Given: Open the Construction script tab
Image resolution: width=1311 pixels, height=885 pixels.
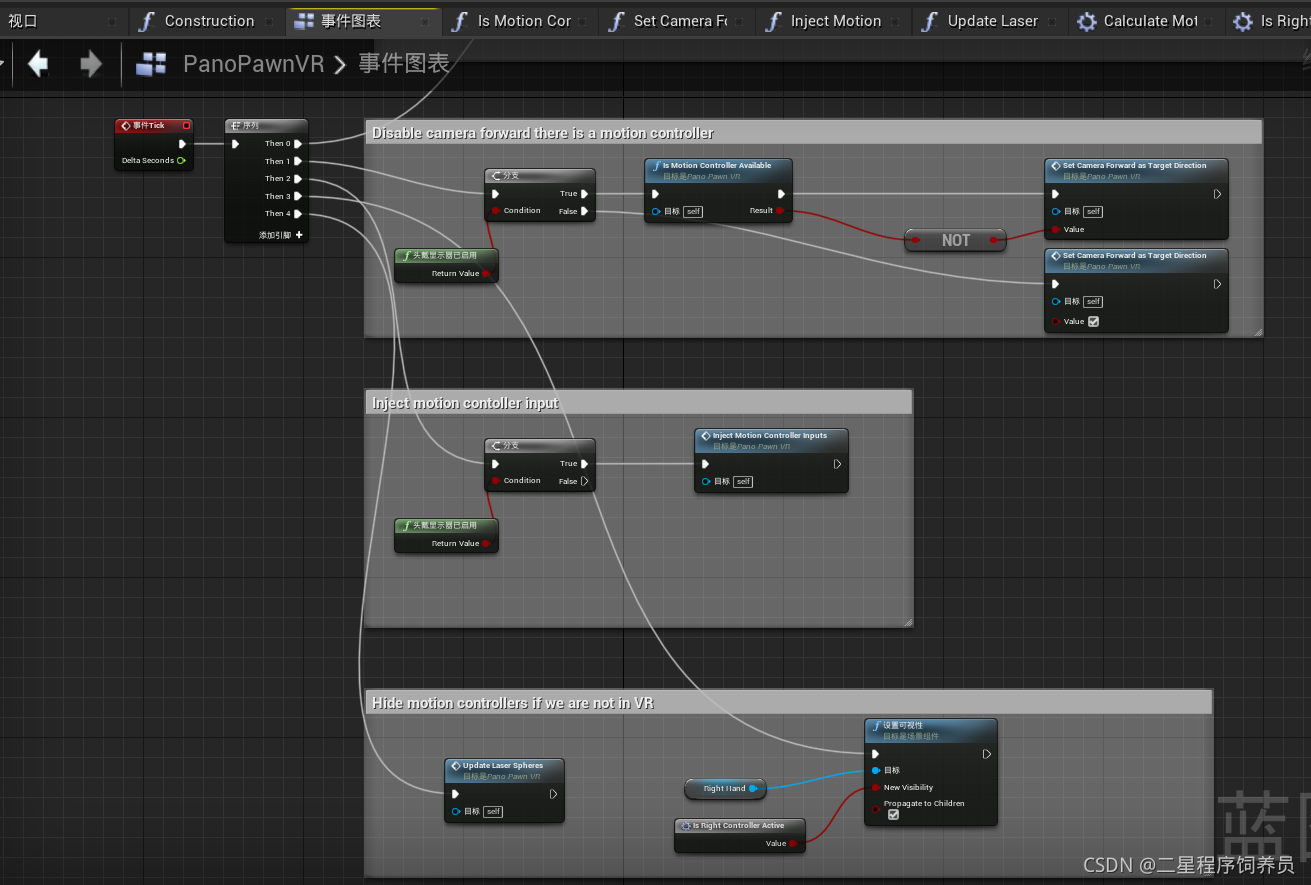Looking at the screenshot, I should coord(209,21).
